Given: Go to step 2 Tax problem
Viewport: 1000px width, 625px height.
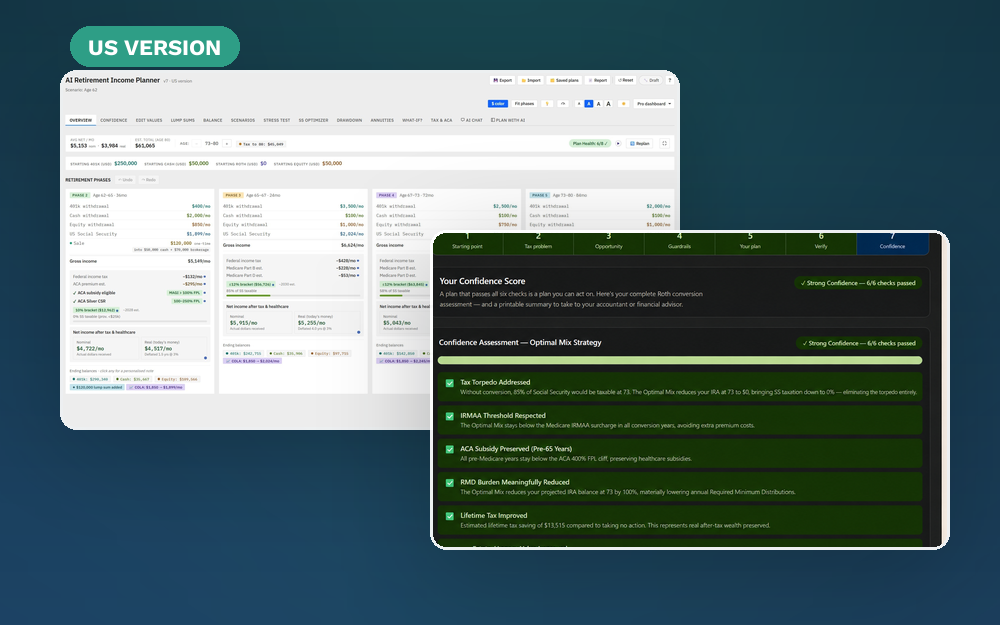Looking at the screenshot, I should [x=538, y=242].
